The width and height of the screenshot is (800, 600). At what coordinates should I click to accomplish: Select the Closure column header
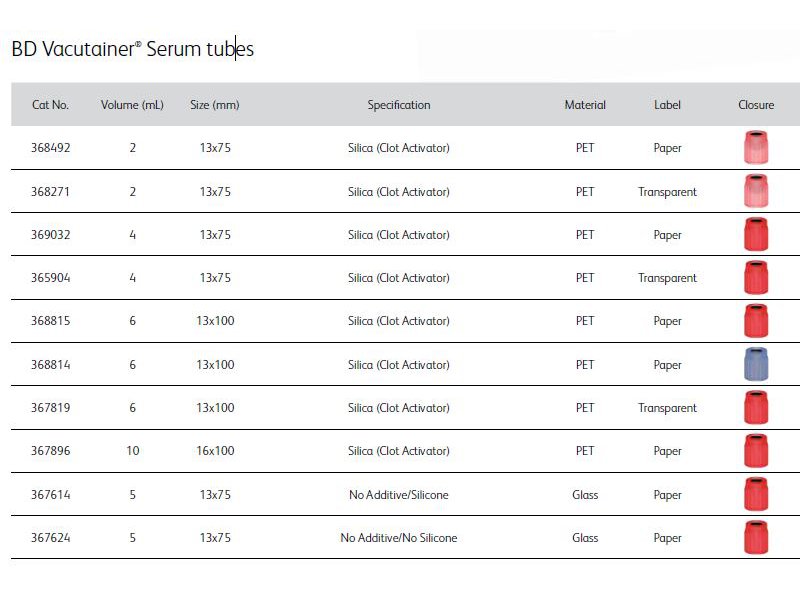[756, 105]
